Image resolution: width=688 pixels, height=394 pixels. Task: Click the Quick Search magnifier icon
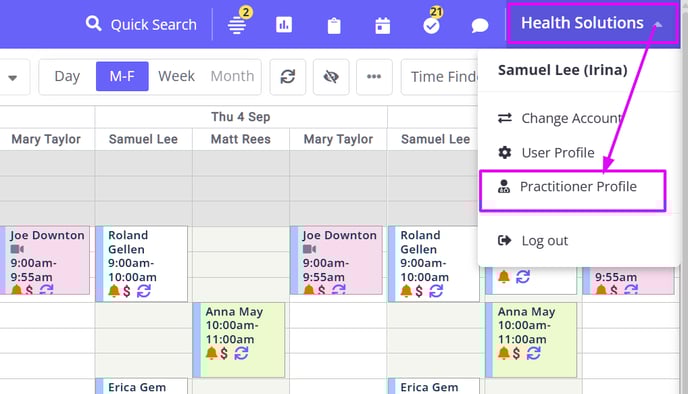pos(93,23)
